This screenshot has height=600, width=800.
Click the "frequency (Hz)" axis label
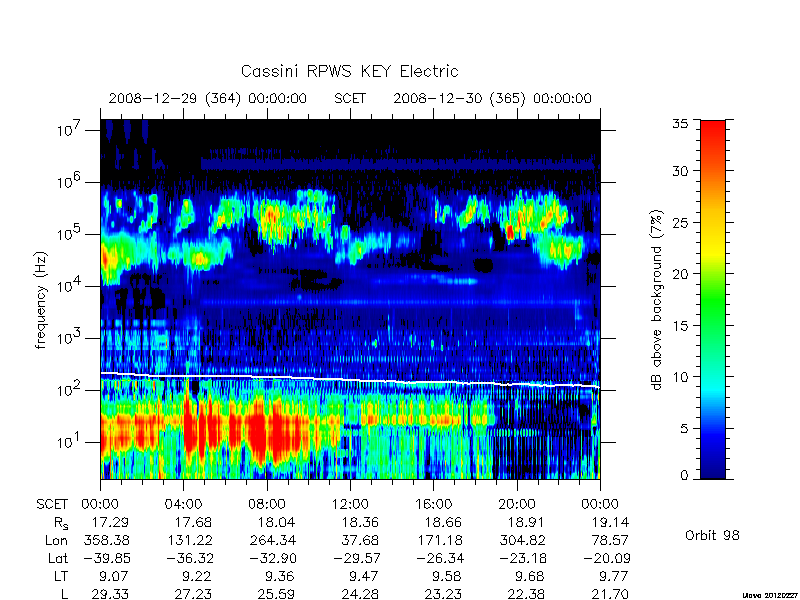pos(41,301)
